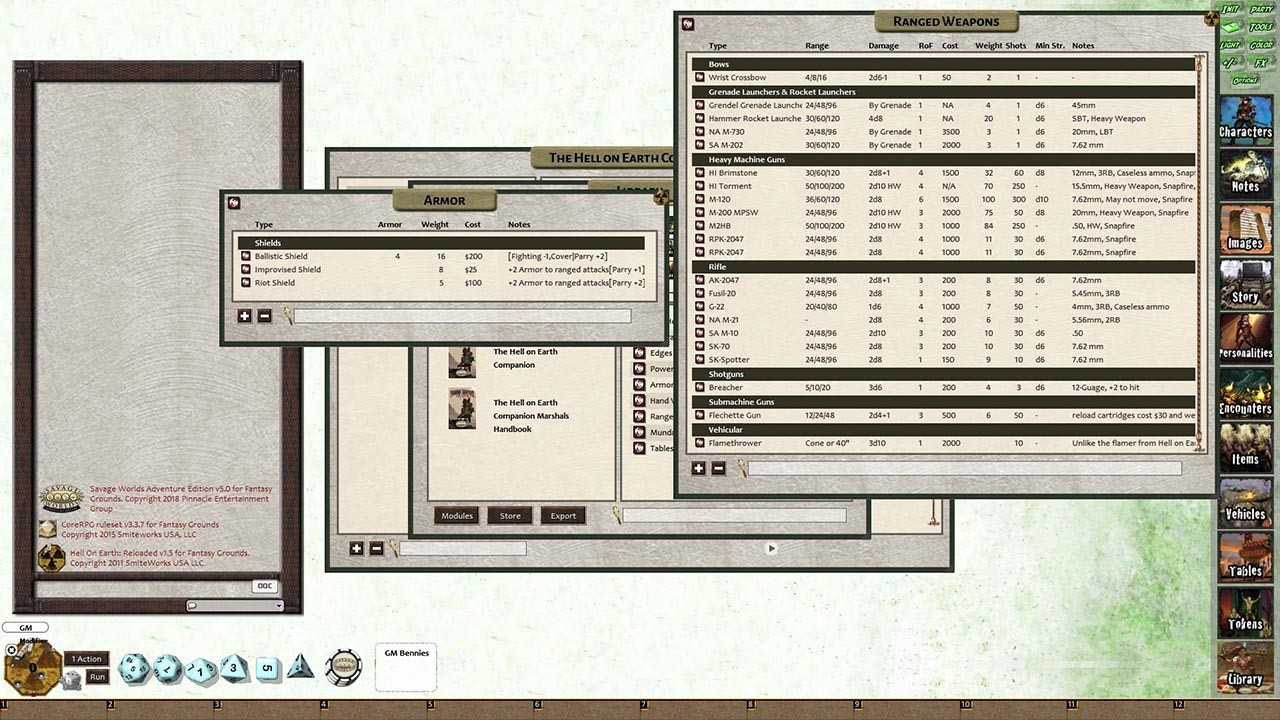Open the Init tracker from the top-right menu

pos(1231,10)
